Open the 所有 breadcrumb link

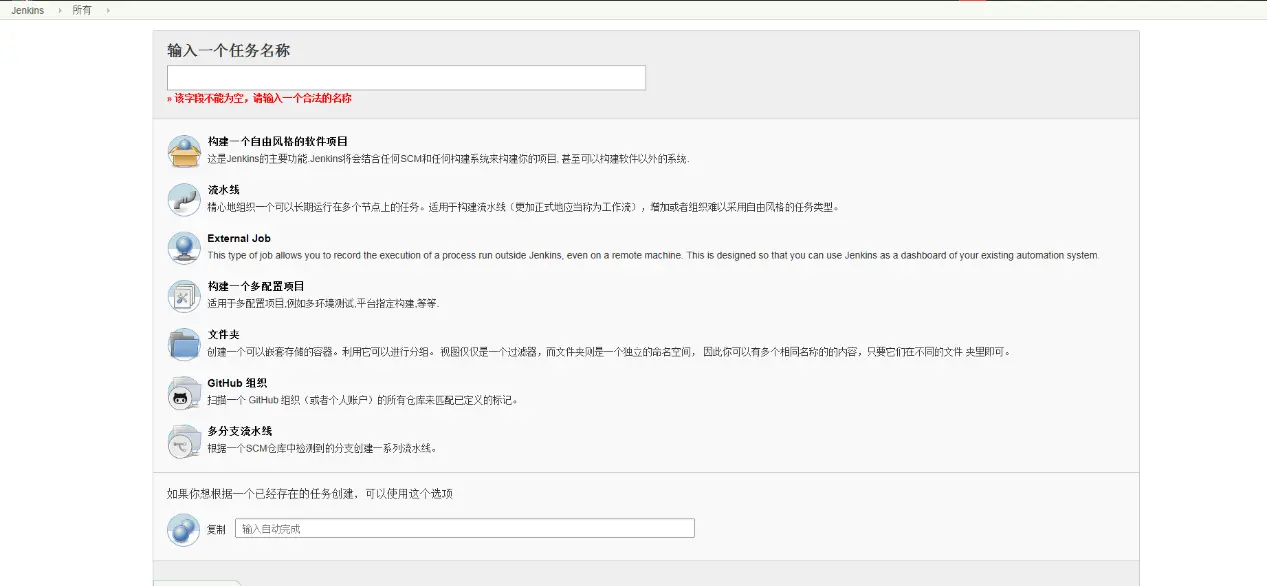coord(81,10)
